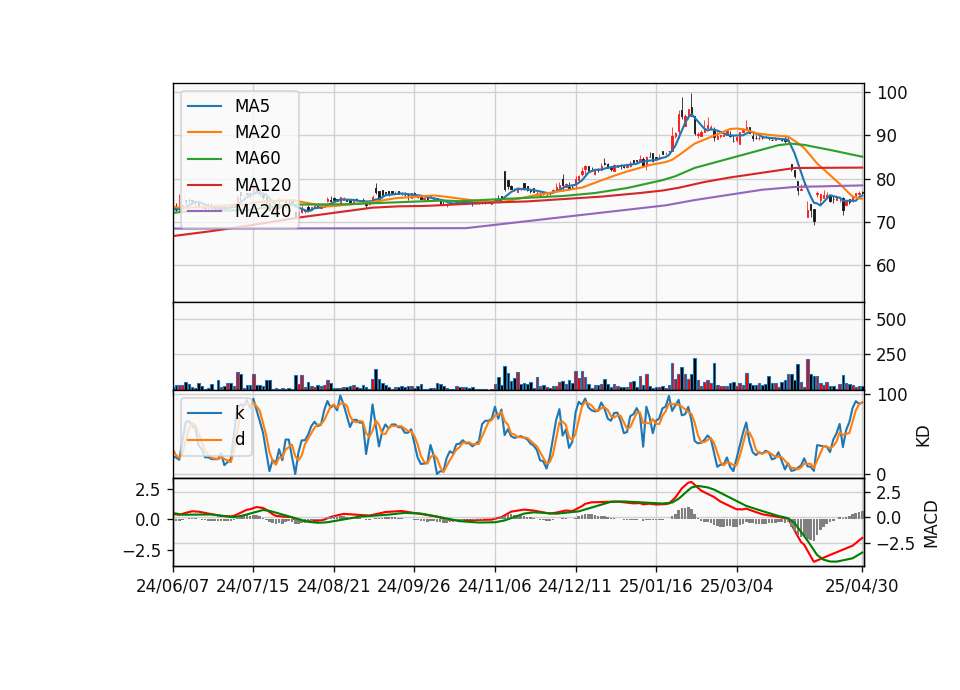Click the 25/04/30 date tick label
The image size is (960, 690).
pyautogui.click(x=862, y=586)
